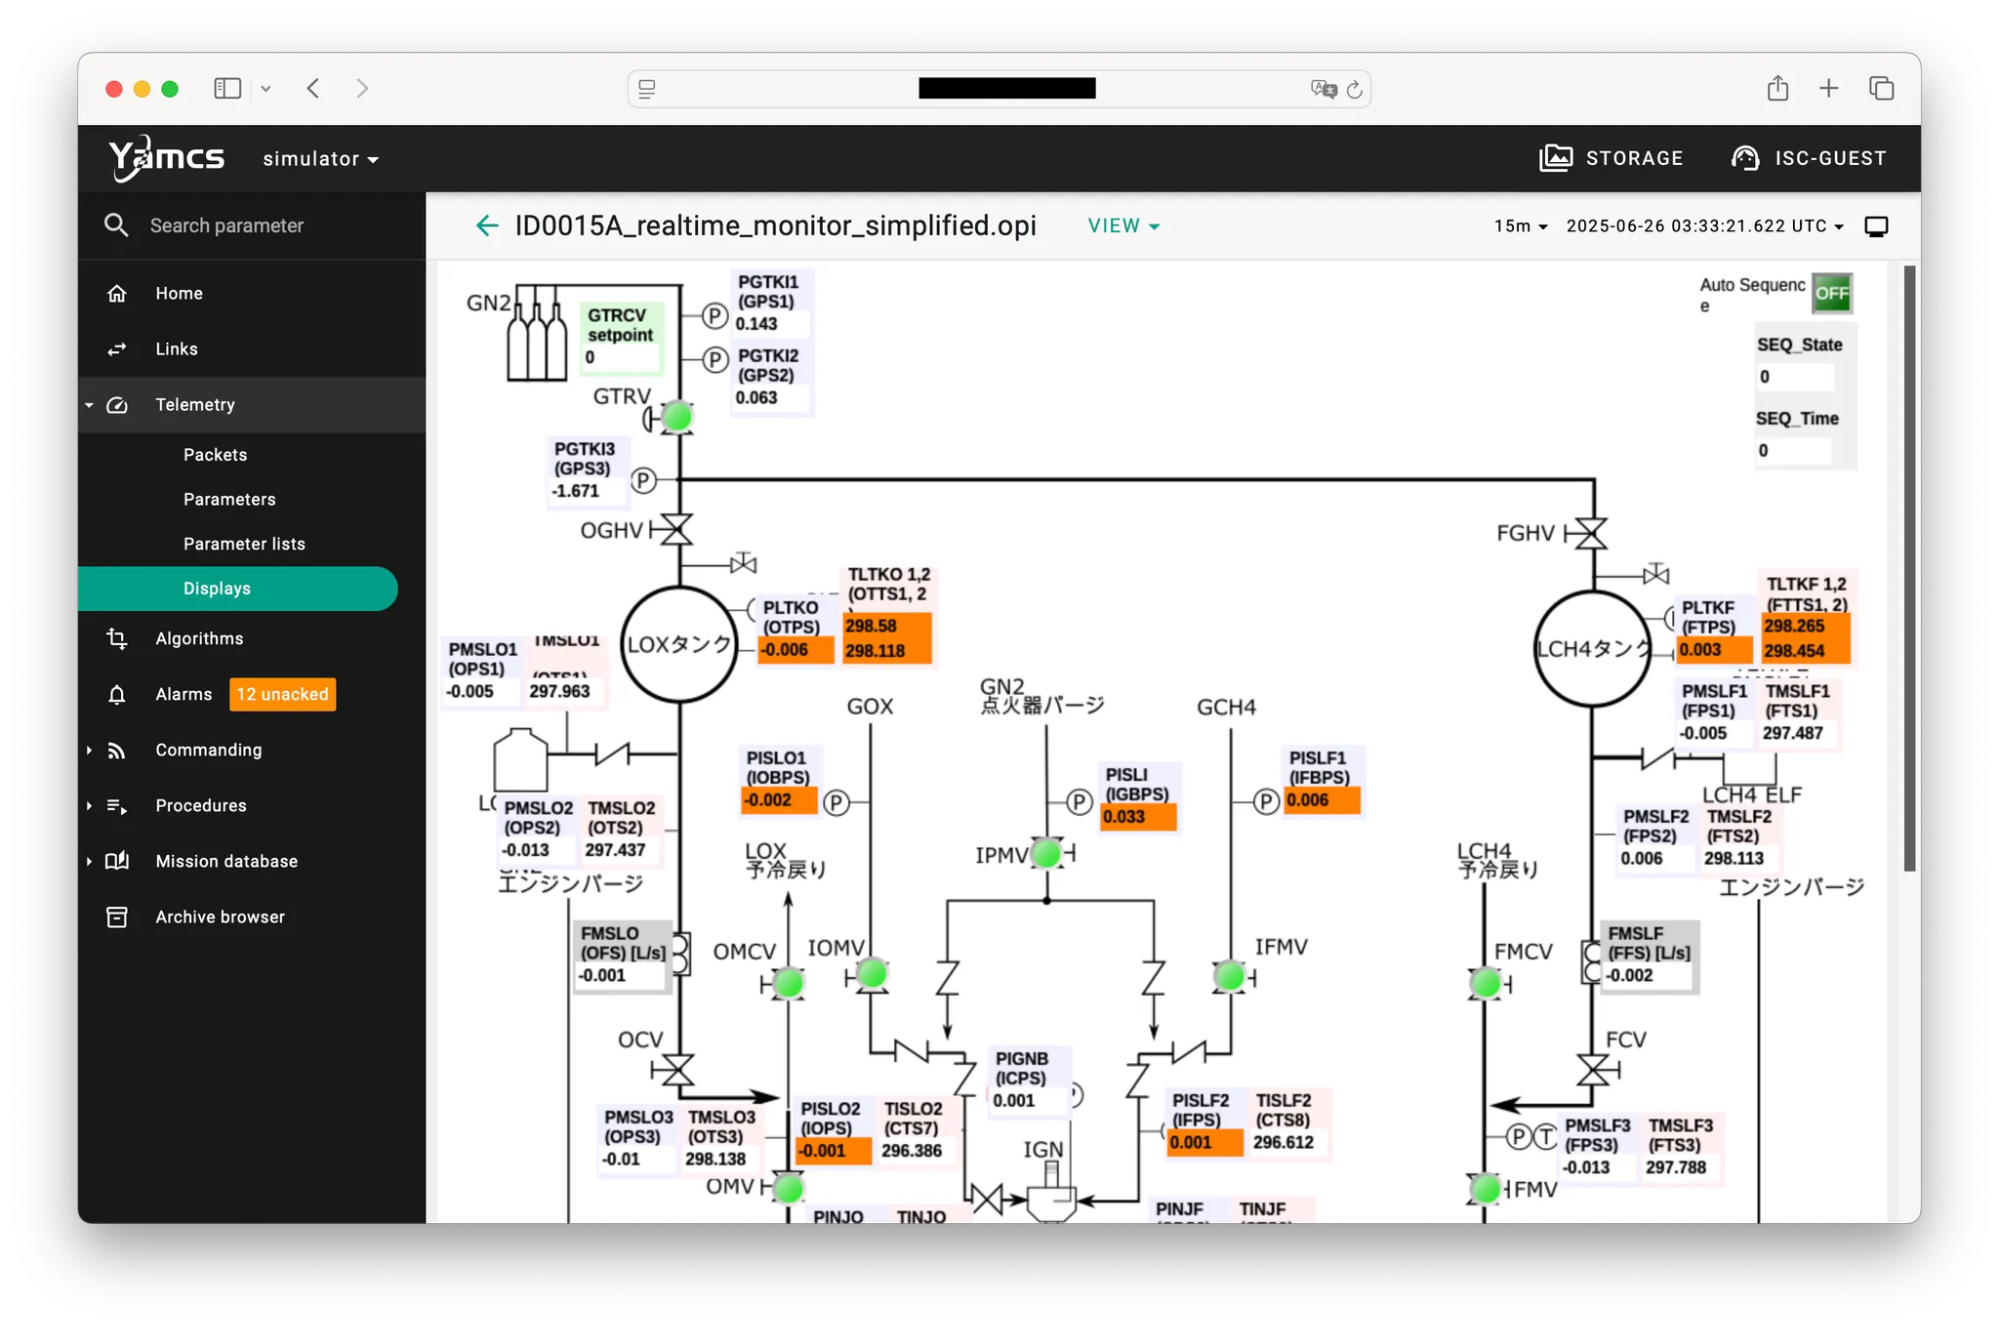Toggle the FMCV valve indicator
This screenshot has height=1327, width=1999.
(1485, 984)
